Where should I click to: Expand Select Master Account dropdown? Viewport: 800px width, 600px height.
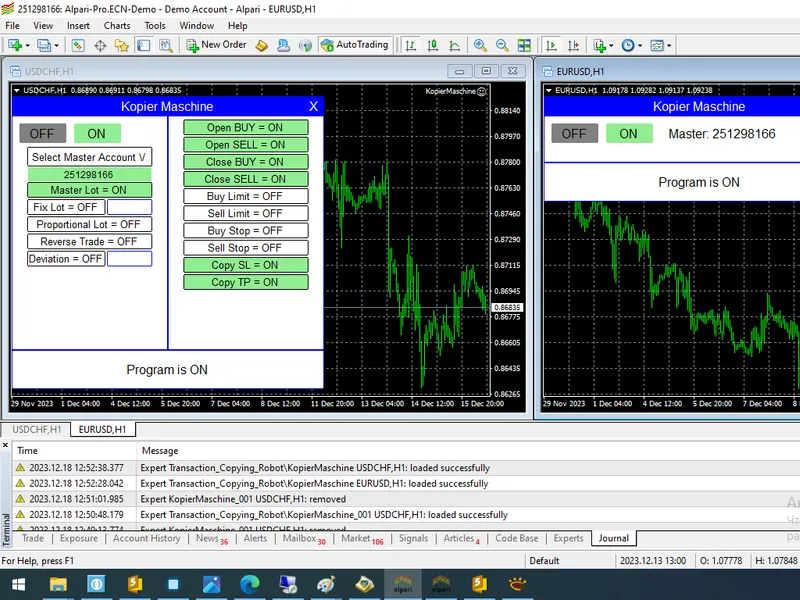pos(89,157)
